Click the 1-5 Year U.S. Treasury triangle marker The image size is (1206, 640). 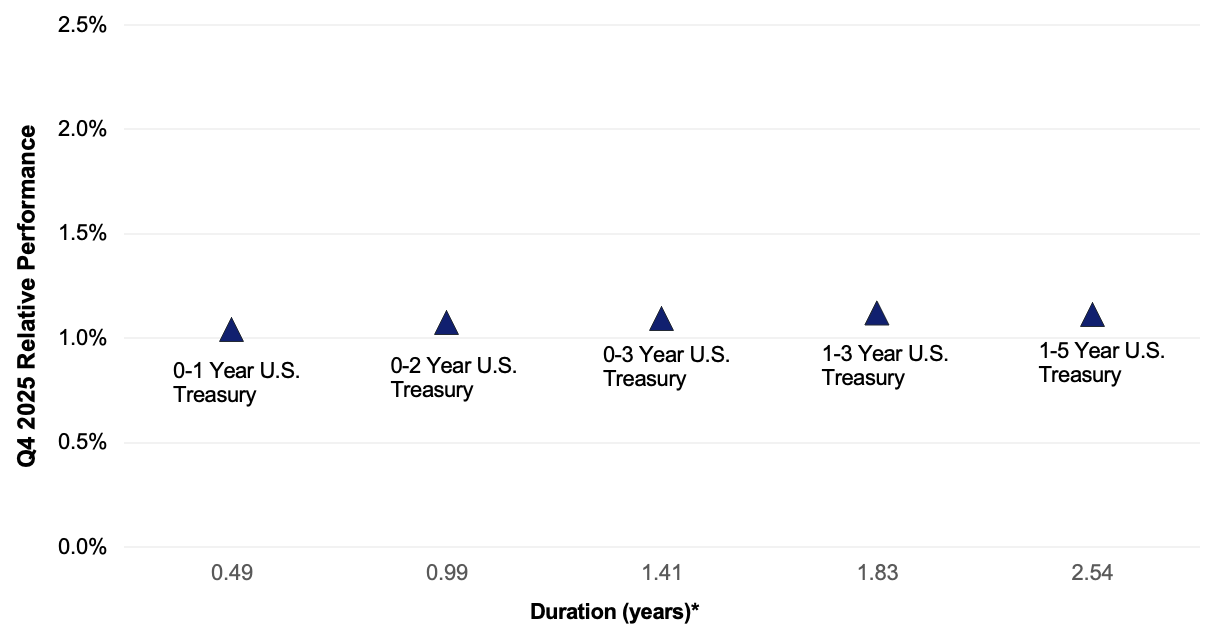pyautogui.click(x=1092, y=316)
